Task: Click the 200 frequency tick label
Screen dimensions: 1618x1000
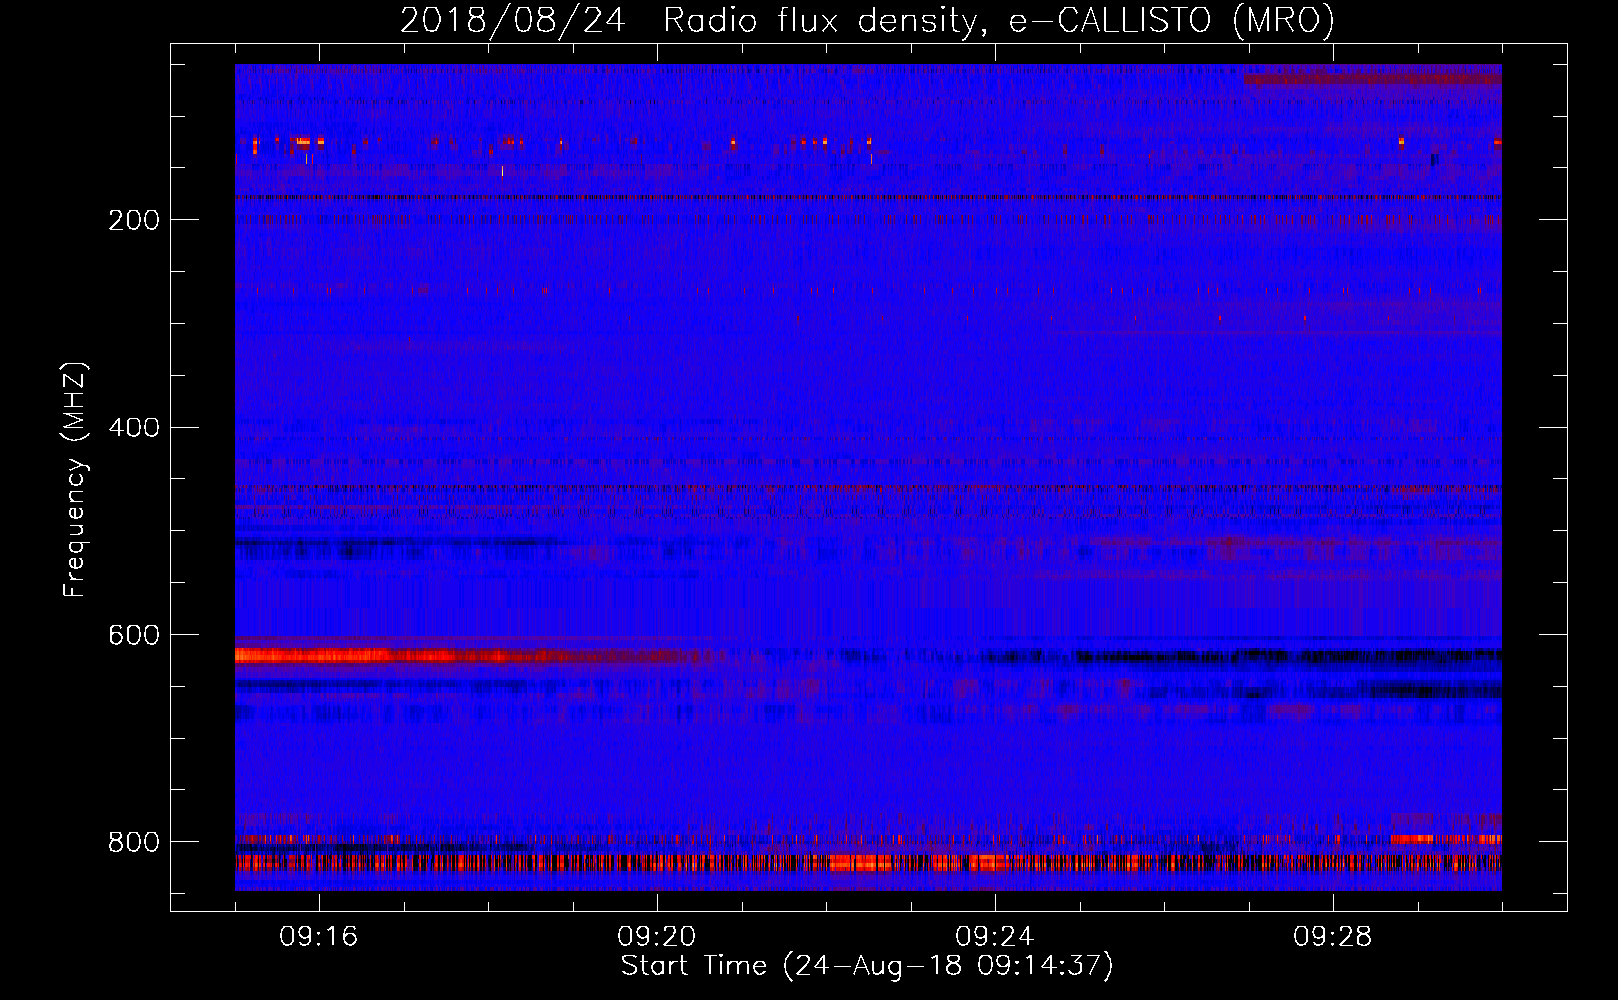Action: [x=134, y=220]
